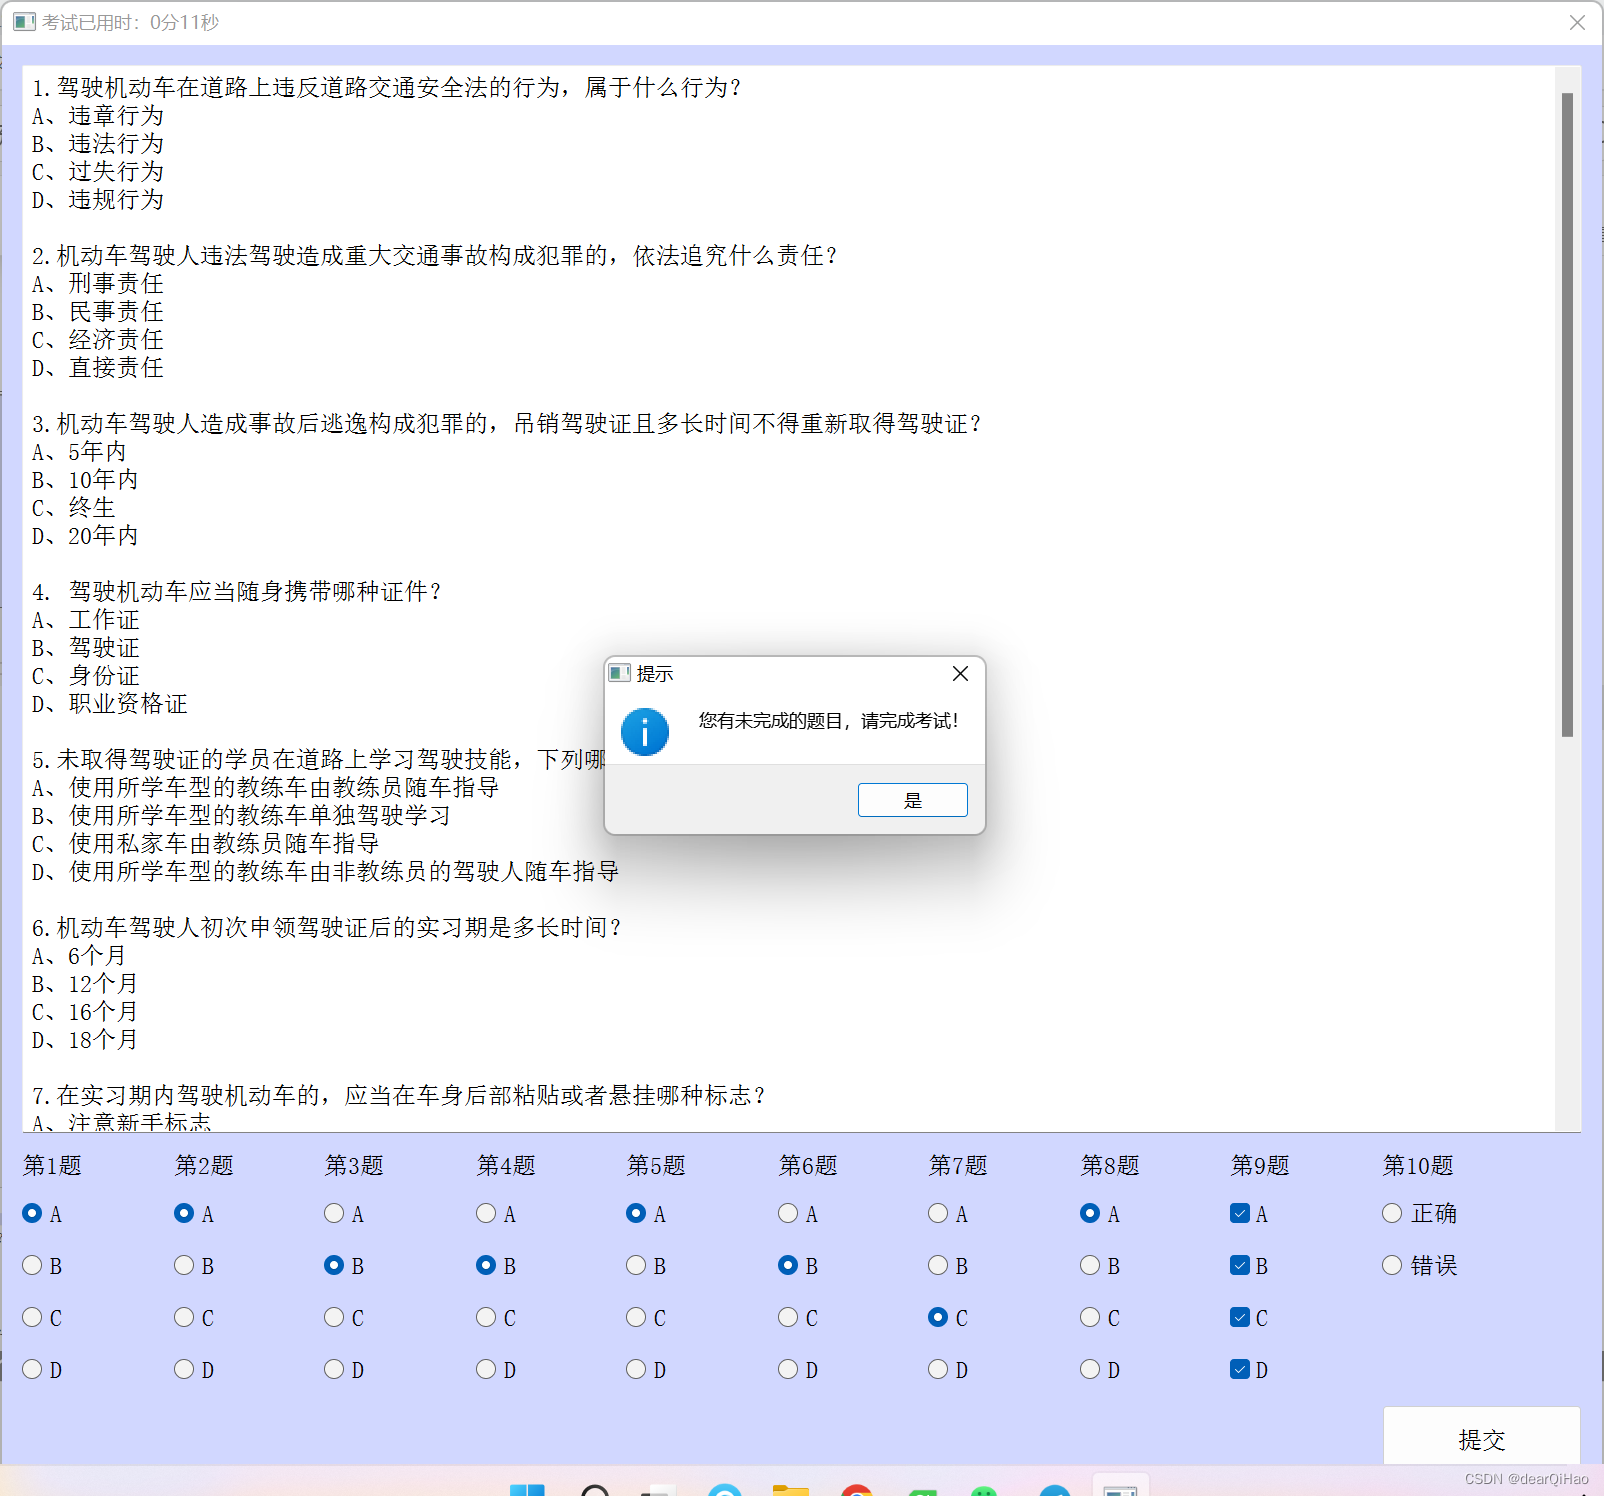Click question 1 text about 违反道路交通安全法
This screenshot has width=1604, height=1496.
pos(387,88)
